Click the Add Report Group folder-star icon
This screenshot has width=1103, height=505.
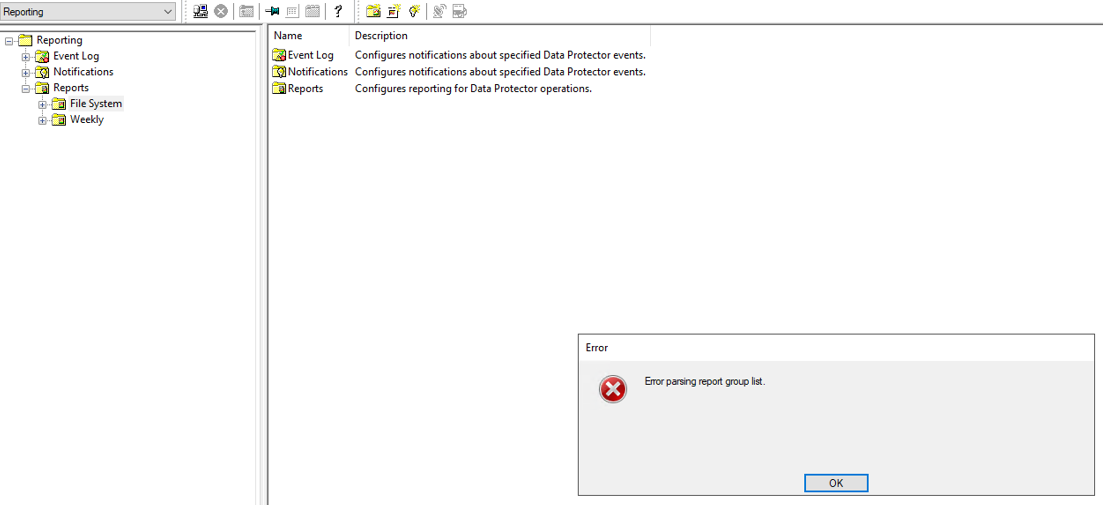[x=373, y=11]
